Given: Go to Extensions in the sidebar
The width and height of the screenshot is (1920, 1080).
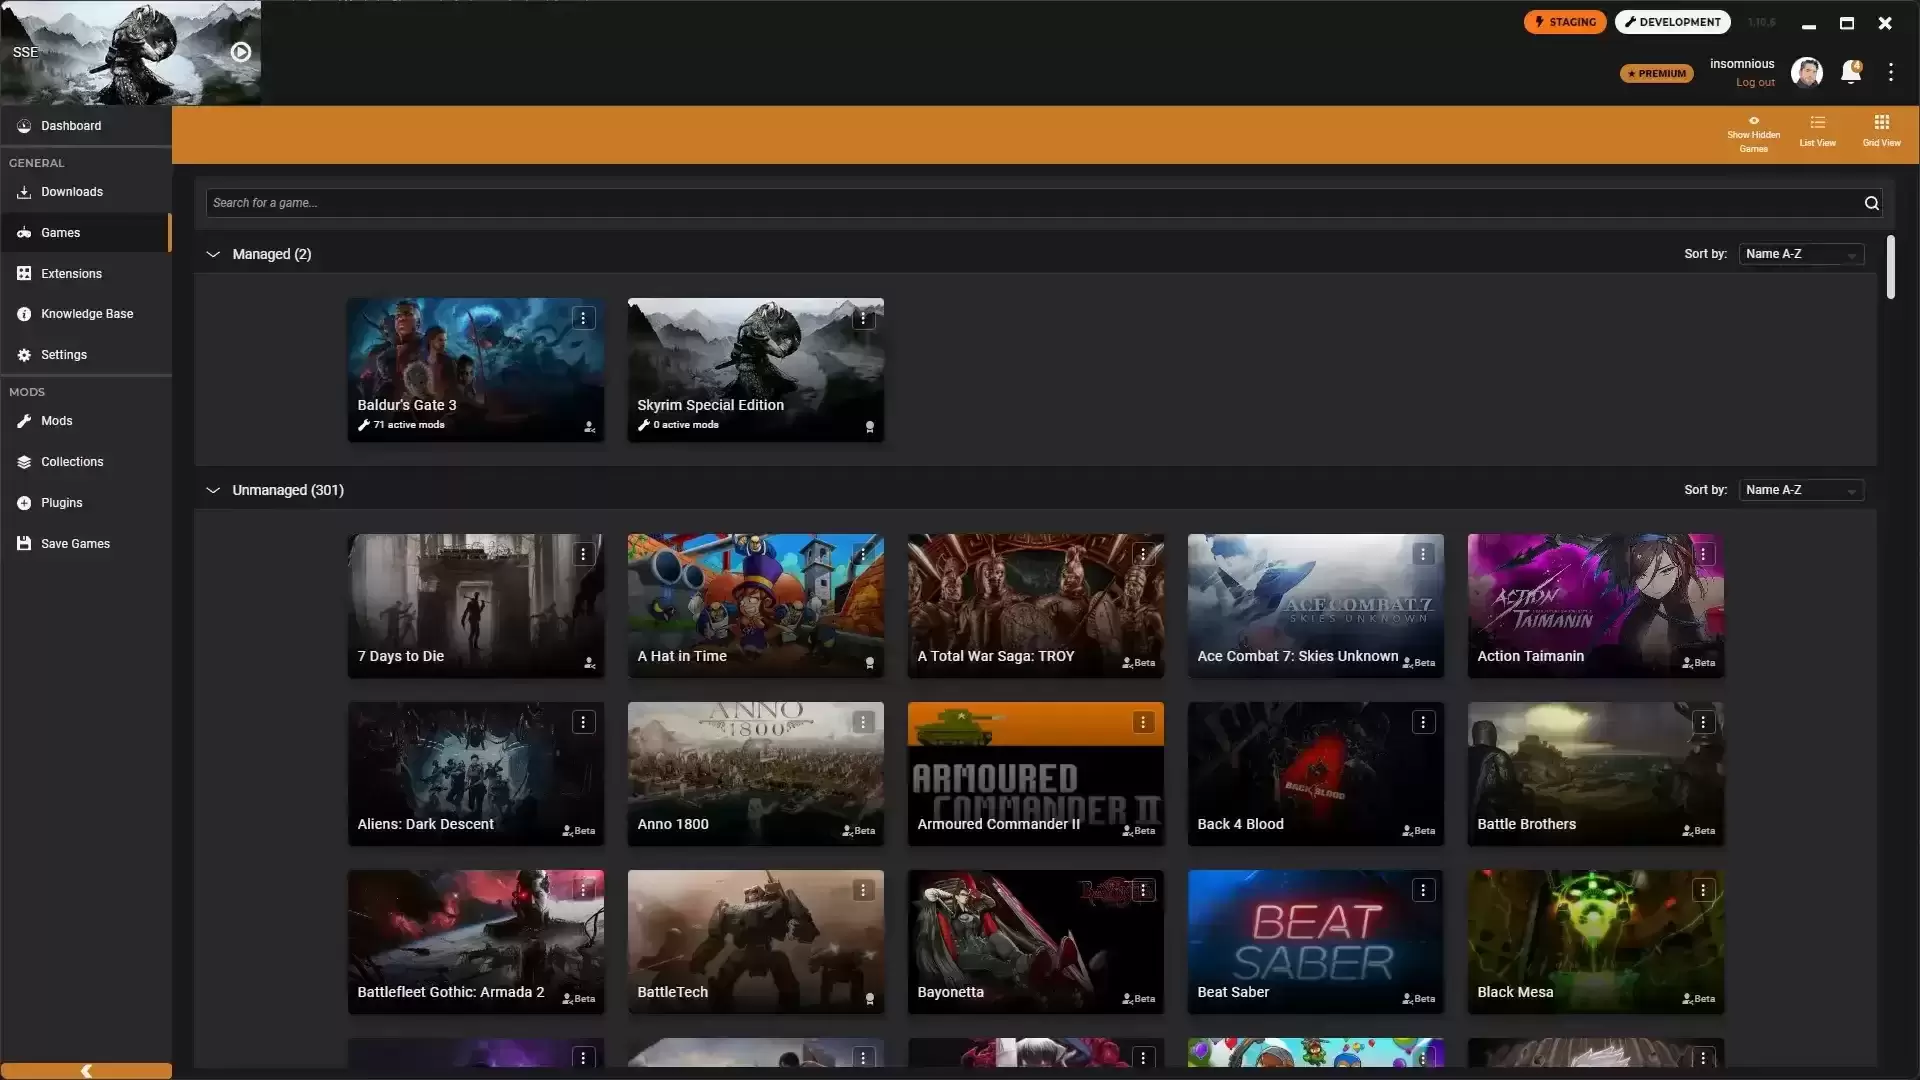Looking at the screenshot, I should (71, 273).
